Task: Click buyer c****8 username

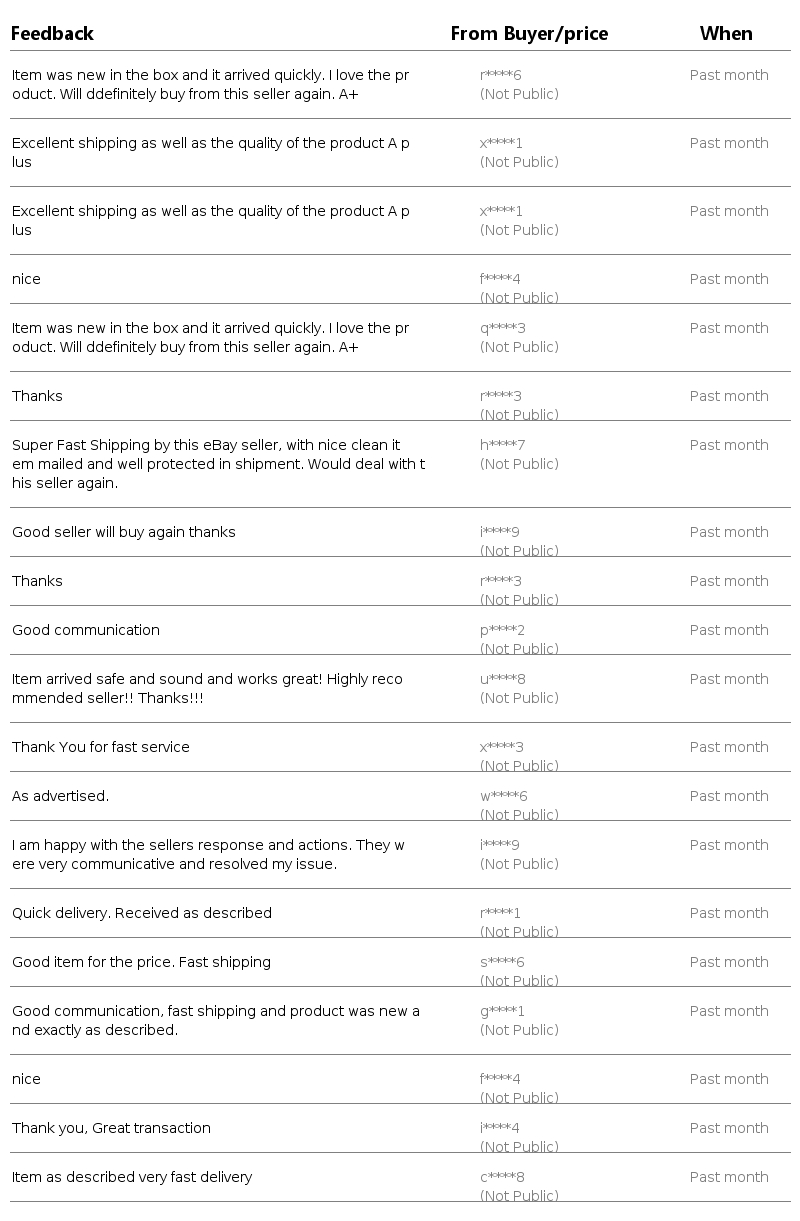Action: point(502,1177)
